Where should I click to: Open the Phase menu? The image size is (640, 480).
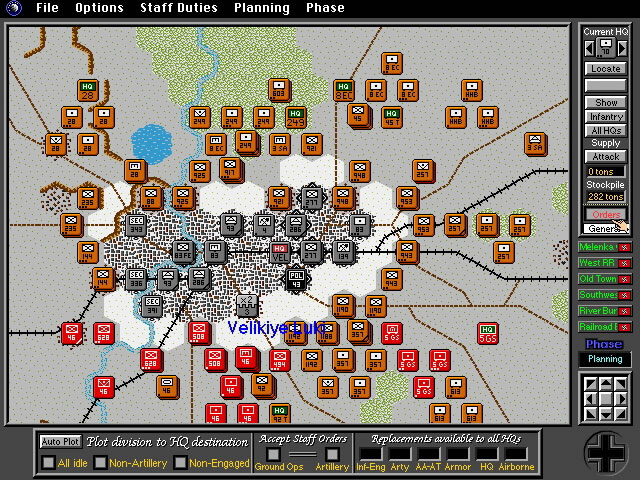coord(325,8)
